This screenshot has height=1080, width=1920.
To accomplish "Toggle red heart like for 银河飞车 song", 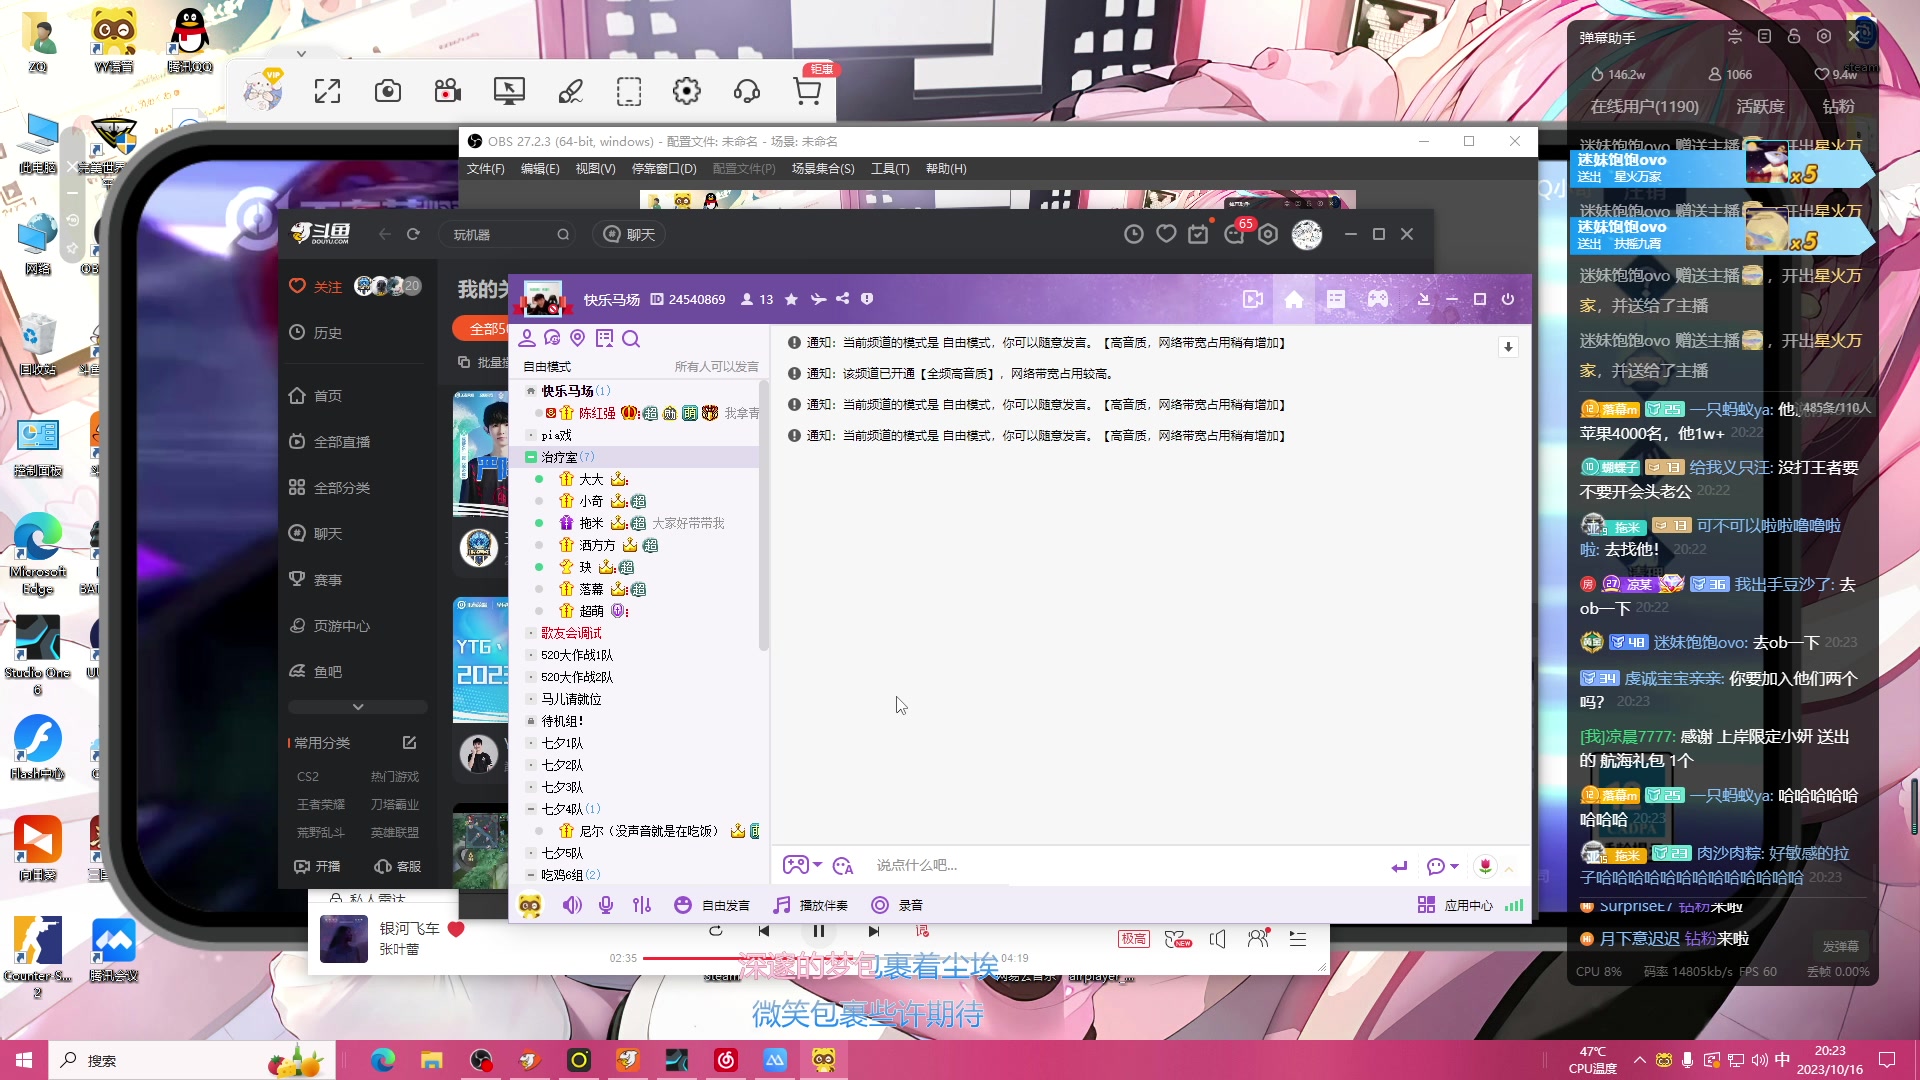I will 456,929.
